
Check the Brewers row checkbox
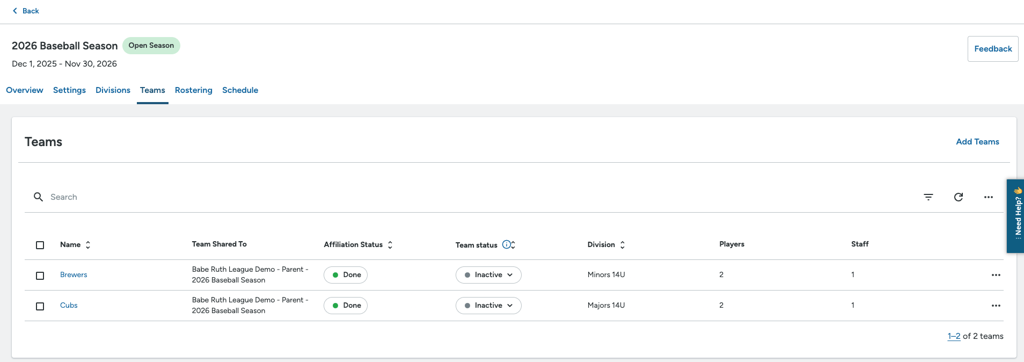tap(40, 276)
